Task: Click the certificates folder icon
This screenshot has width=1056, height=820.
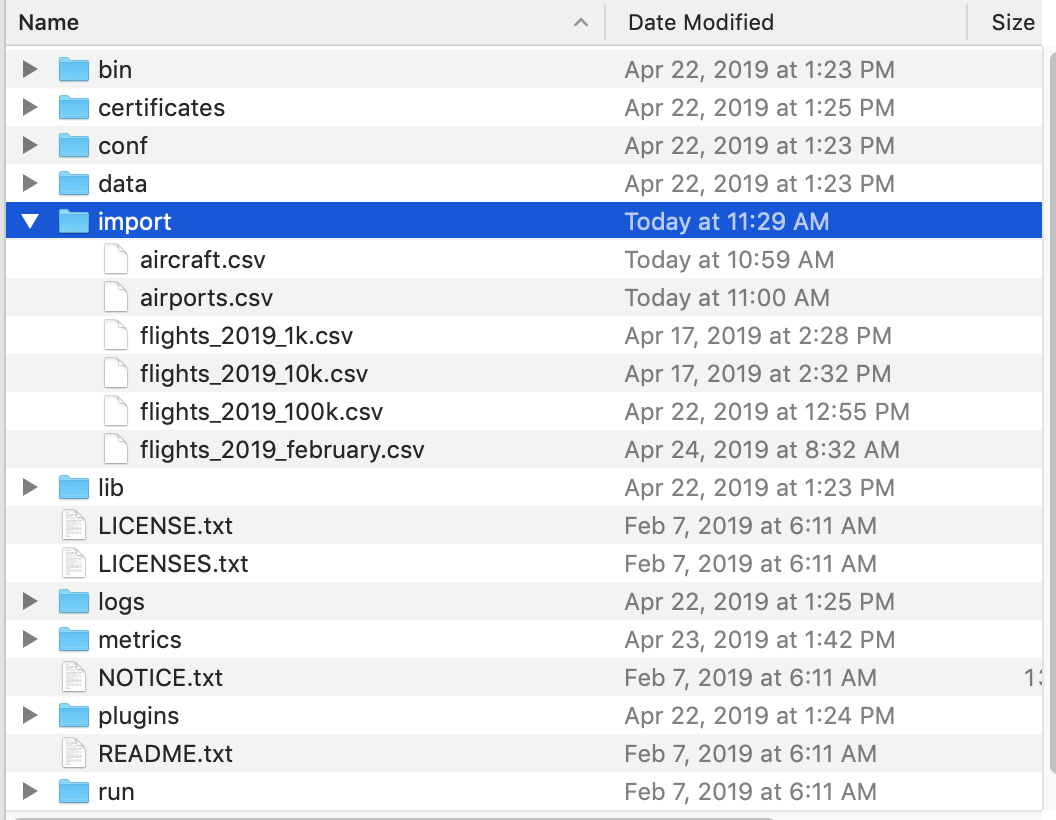Action: [74, 108]
